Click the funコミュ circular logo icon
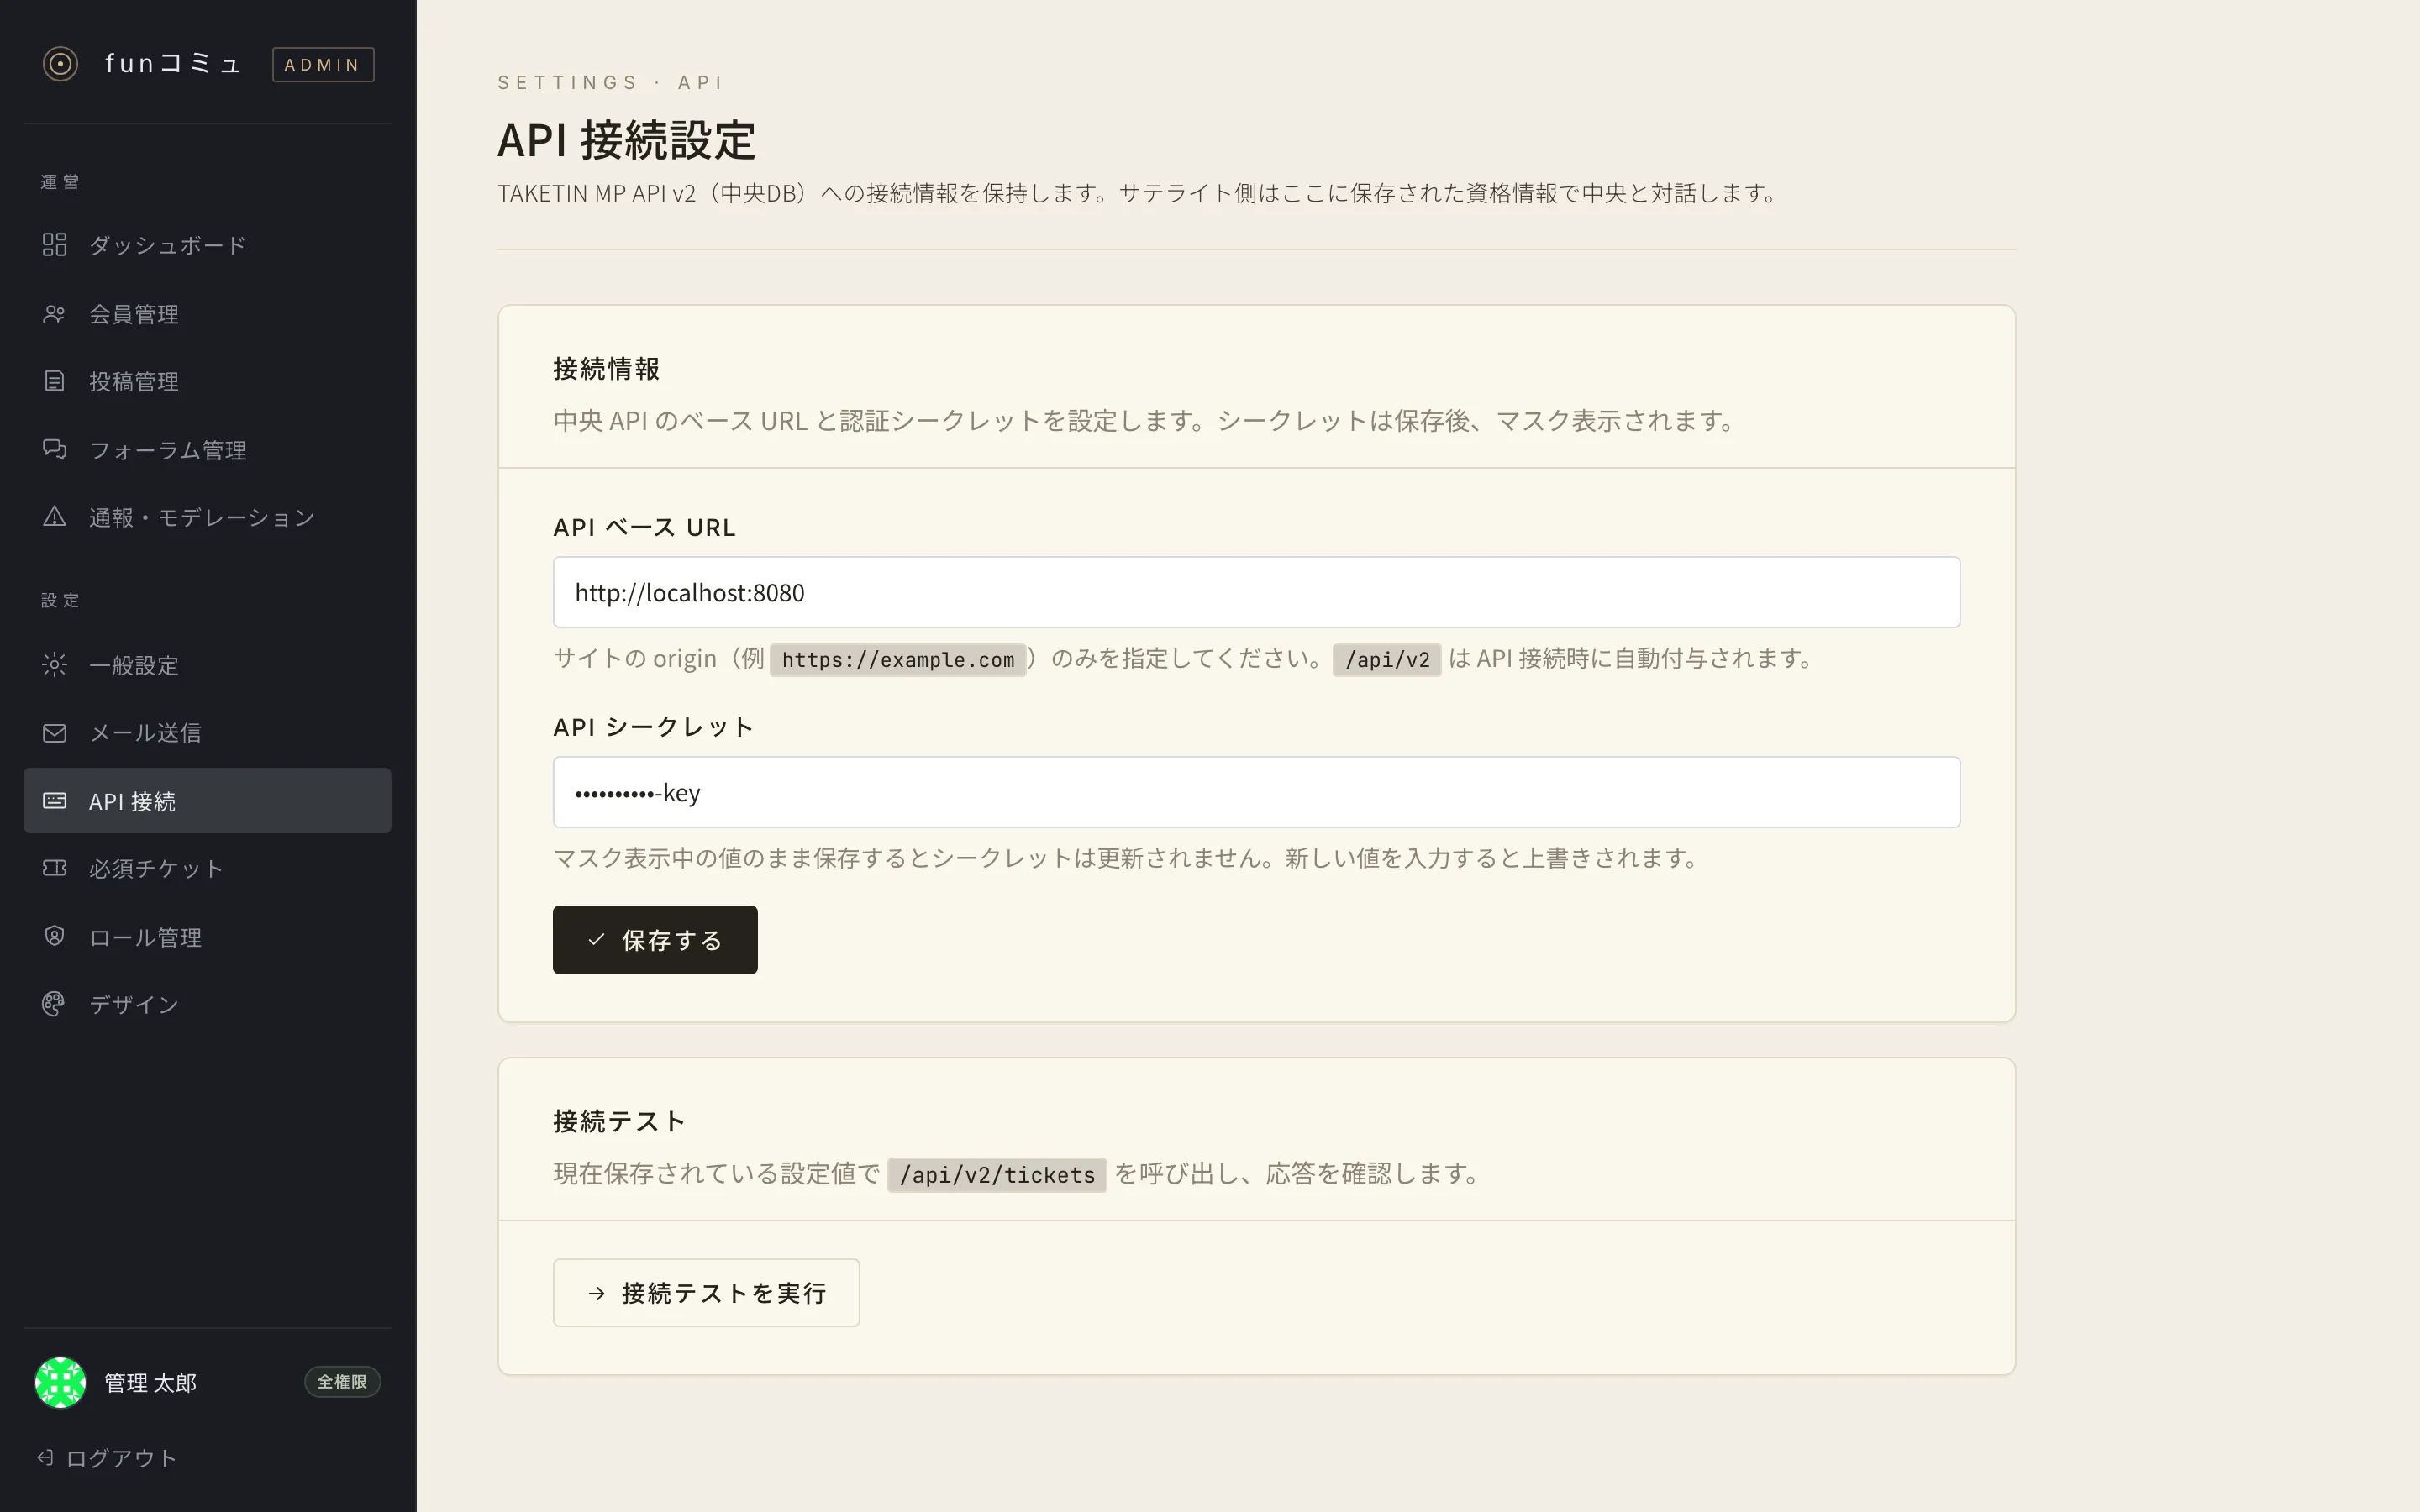Screen dimensions: 2420x1512 60,64
